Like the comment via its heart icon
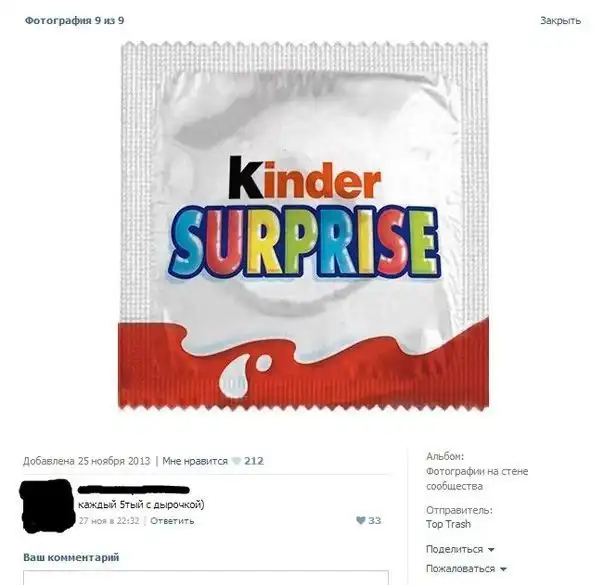Image resolution: width=604 pixels, height=585 pixels. point(361,520)
